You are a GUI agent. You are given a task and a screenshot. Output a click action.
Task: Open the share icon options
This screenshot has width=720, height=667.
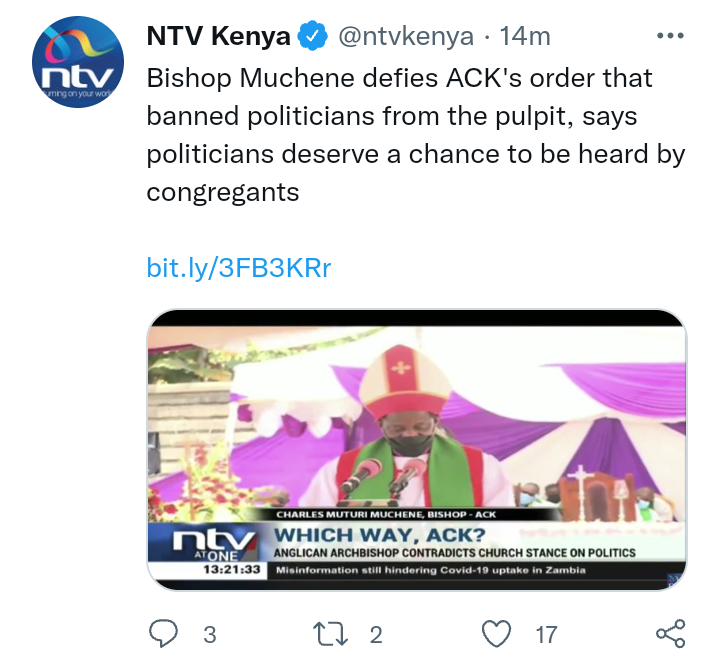point(670,633)
